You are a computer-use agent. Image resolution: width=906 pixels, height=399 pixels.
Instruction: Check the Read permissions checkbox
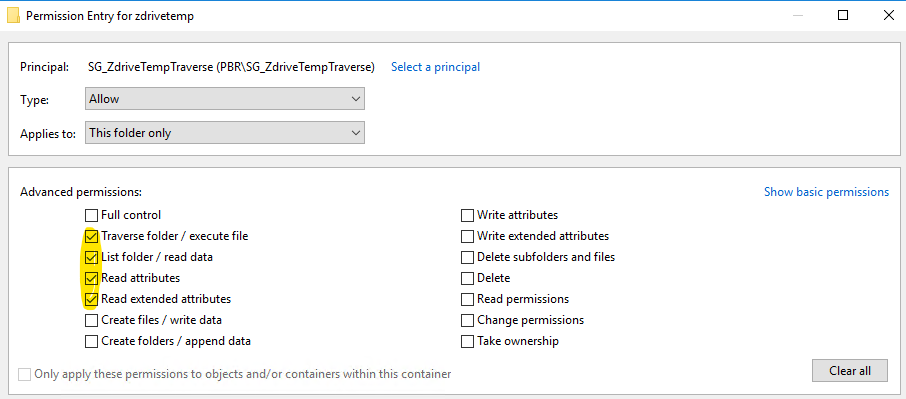(467, 299)
